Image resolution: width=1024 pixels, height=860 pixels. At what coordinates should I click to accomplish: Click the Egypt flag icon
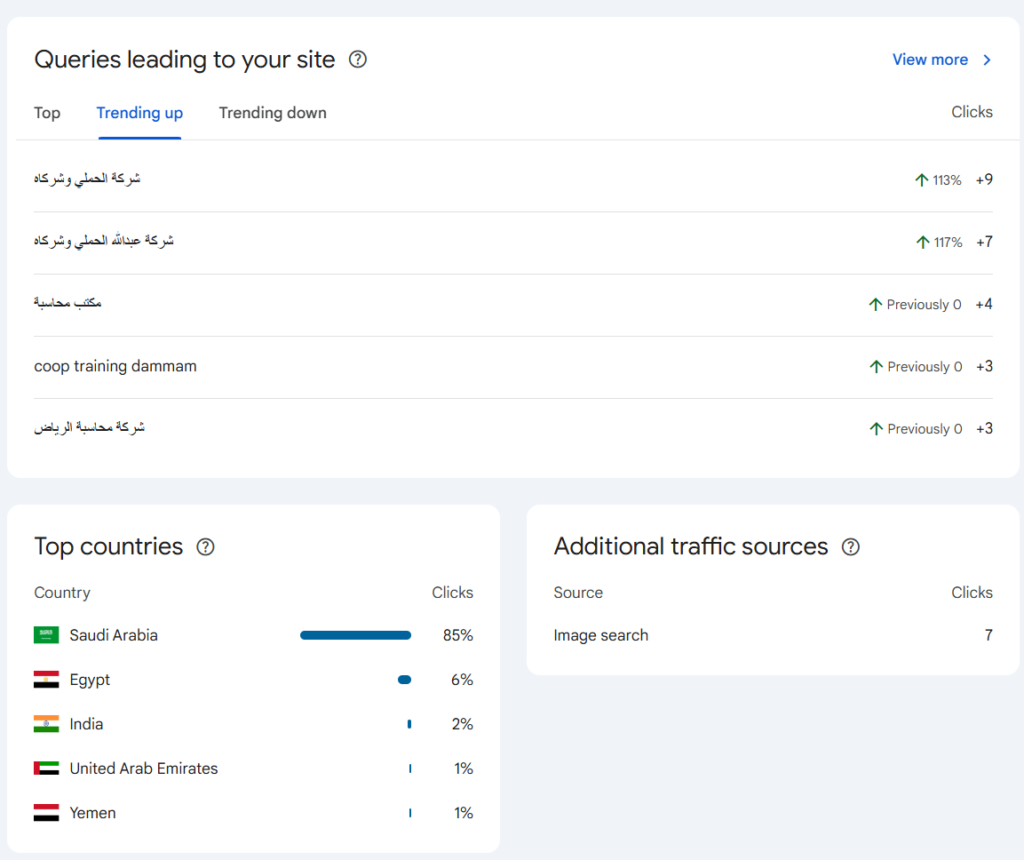coord(46,679)
